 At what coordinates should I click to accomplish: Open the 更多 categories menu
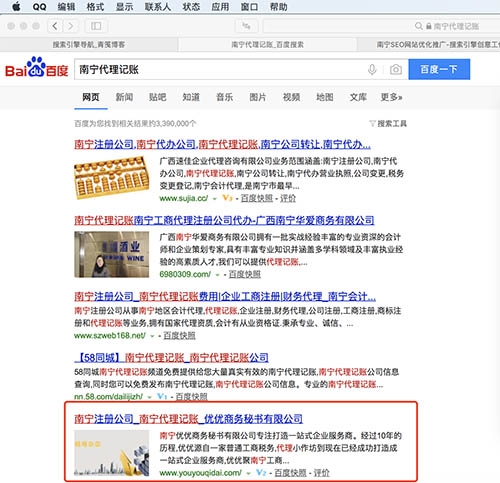coord(391,97)
